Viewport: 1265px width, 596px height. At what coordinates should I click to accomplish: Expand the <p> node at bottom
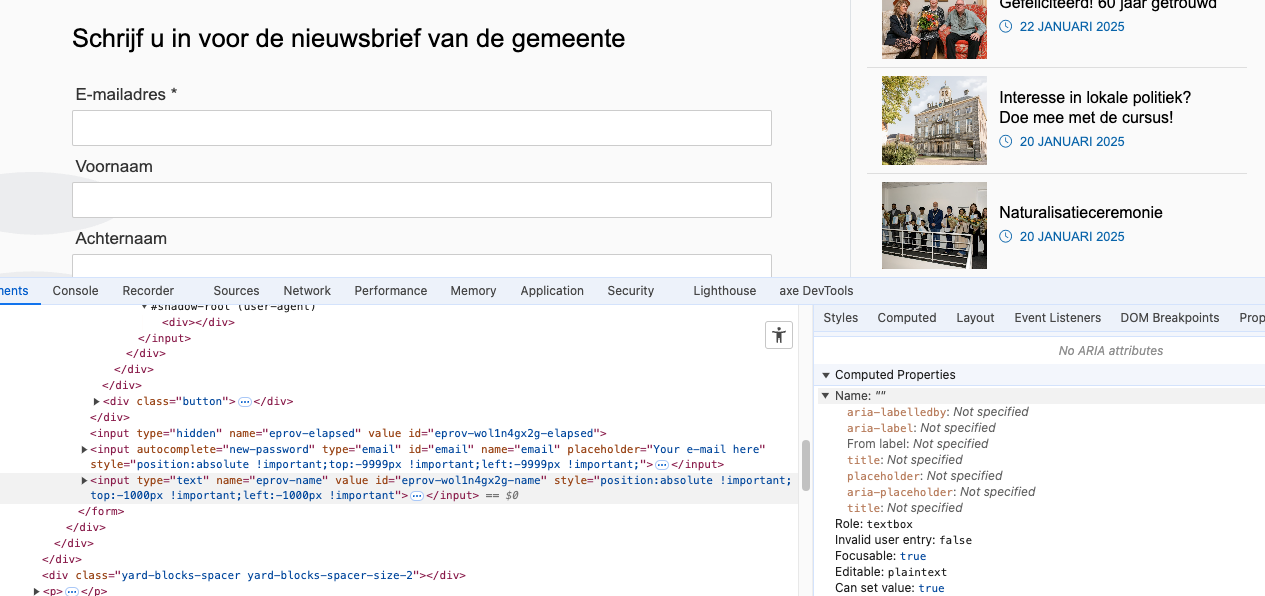pyautogui.click(x=37, y=592)
